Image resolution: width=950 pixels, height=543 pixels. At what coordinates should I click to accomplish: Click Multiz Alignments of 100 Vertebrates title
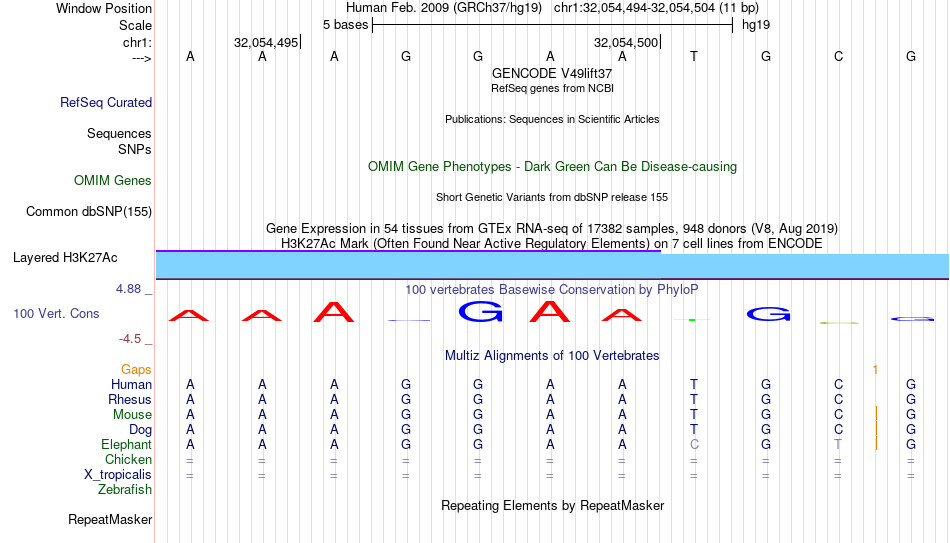(x=552, y=356)
